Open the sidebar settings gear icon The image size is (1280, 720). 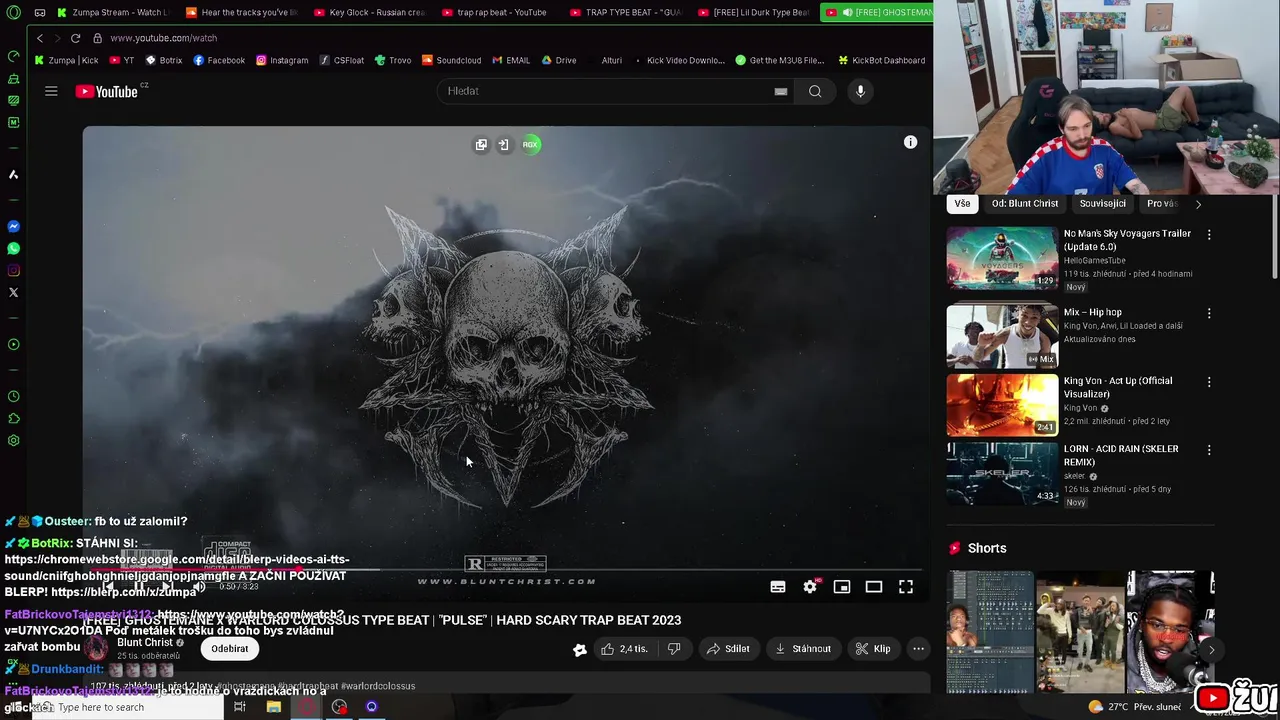tap(13, 440)
